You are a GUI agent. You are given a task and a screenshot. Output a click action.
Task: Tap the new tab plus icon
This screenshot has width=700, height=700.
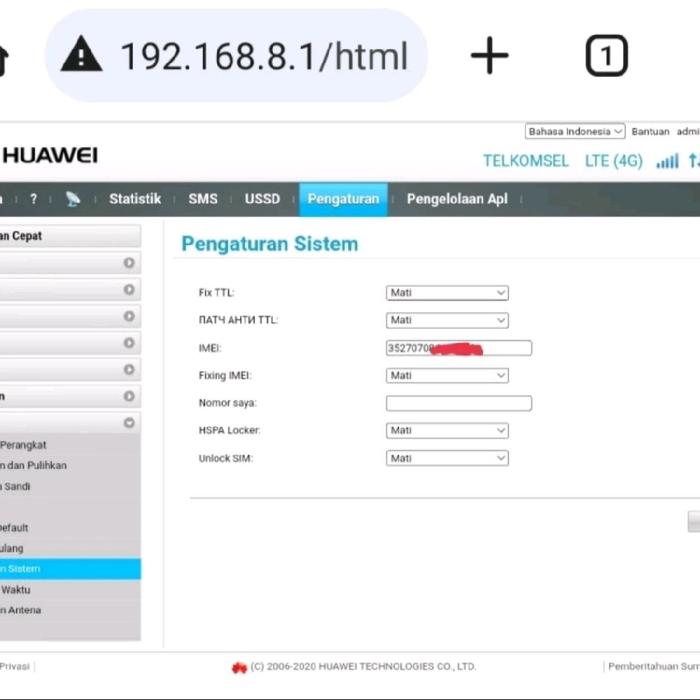click(489, 56)
